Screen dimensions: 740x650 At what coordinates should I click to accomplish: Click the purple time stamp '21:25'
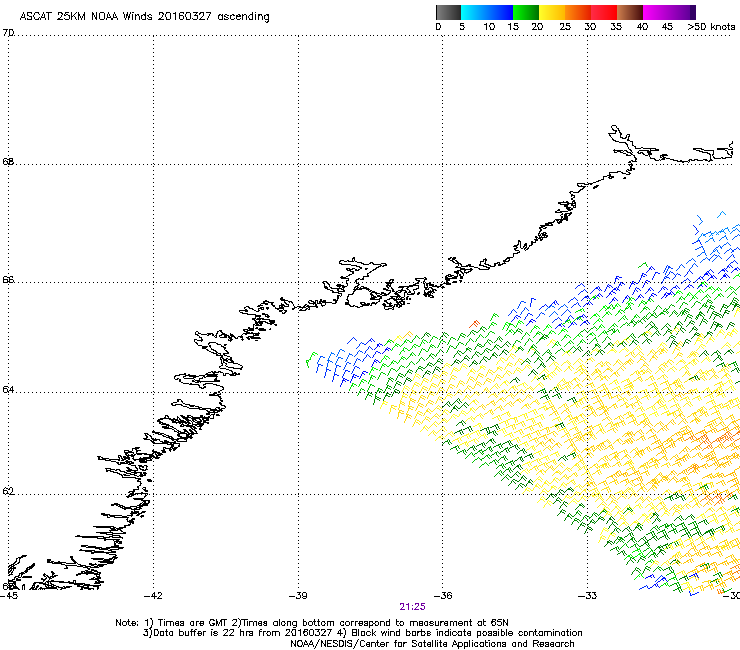(412, 607)
